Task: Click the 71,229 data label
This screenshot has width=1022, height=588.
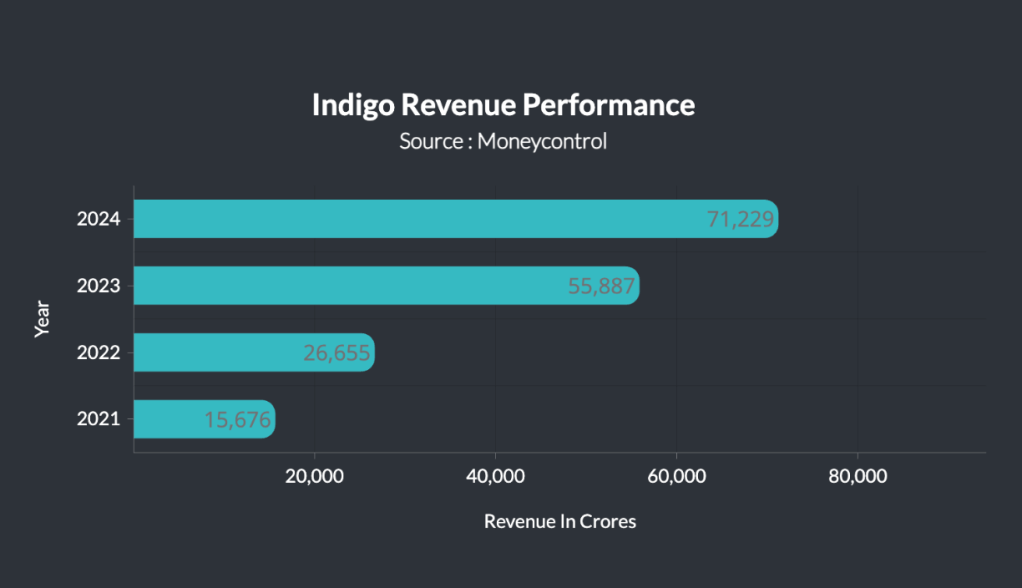Action: [x=740, y=220]
